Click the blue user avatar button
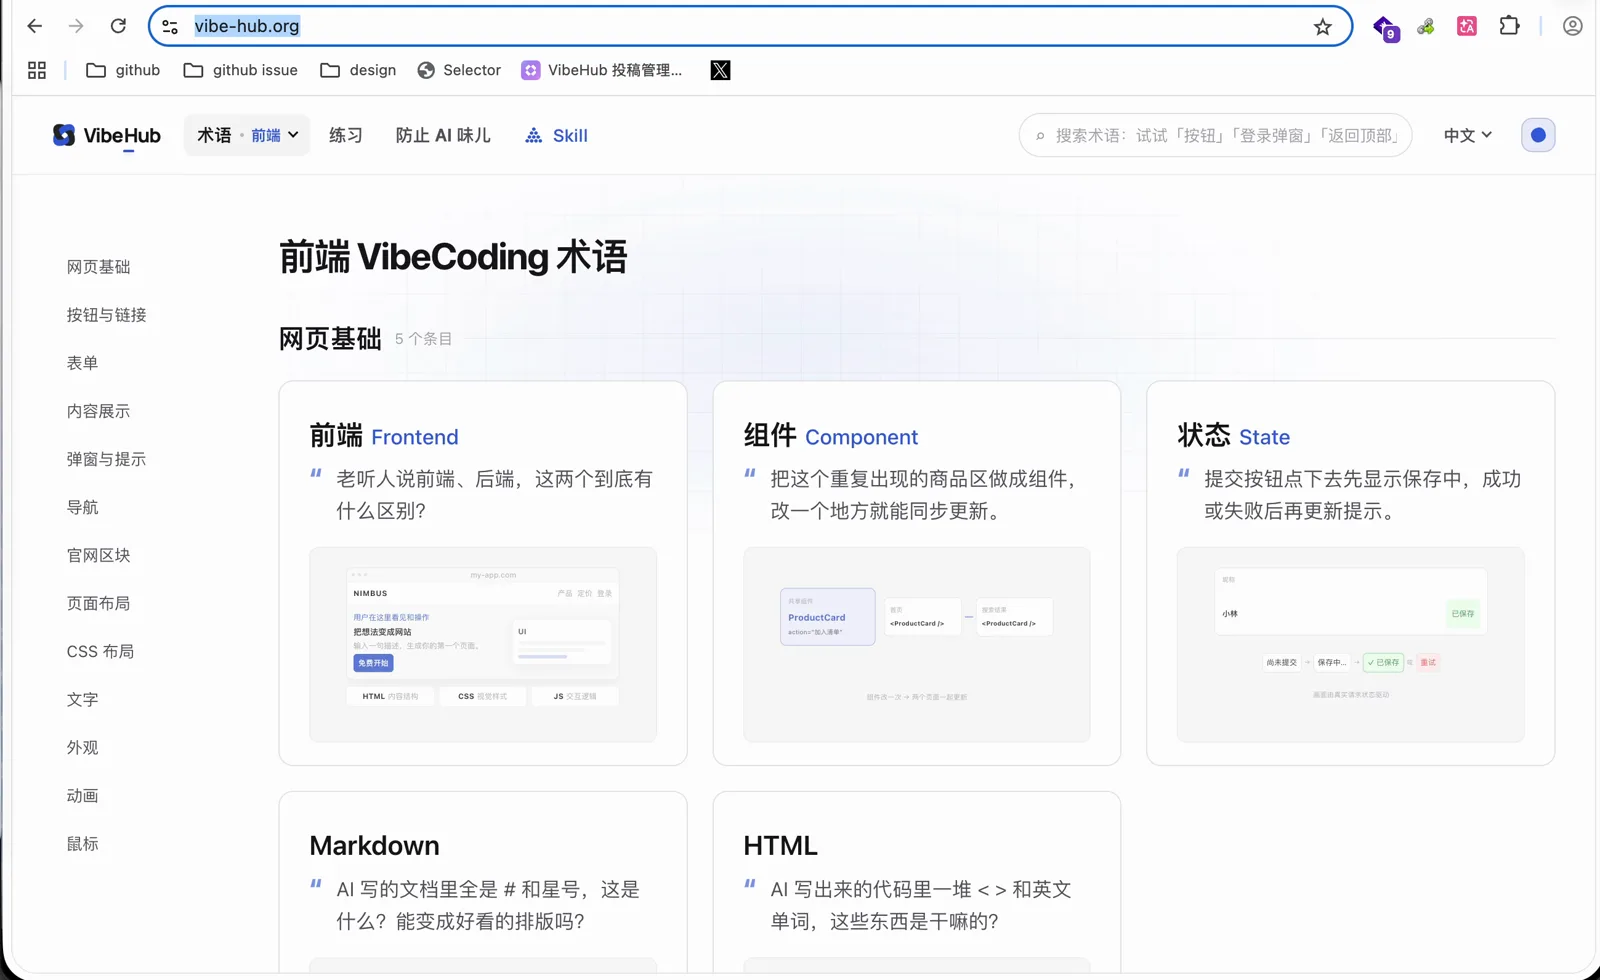Viewport: 1600px width, 980px height. (x=1538, y=135)
